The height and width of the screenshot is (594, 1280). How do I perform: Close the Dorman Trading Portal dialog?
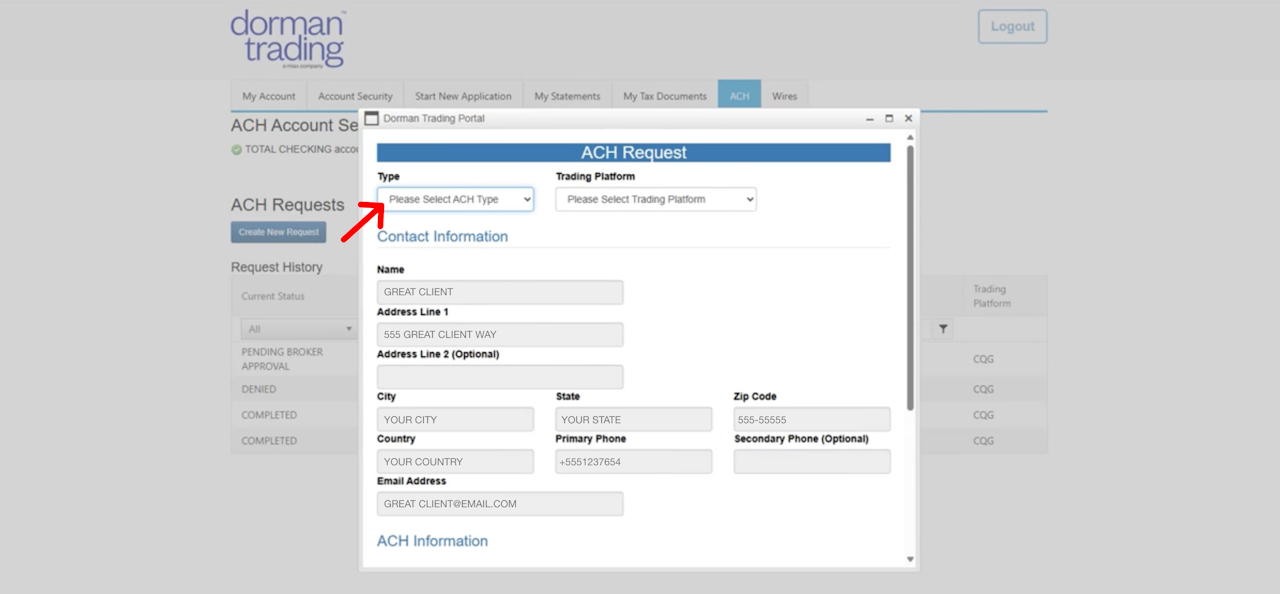coord(908,118)
